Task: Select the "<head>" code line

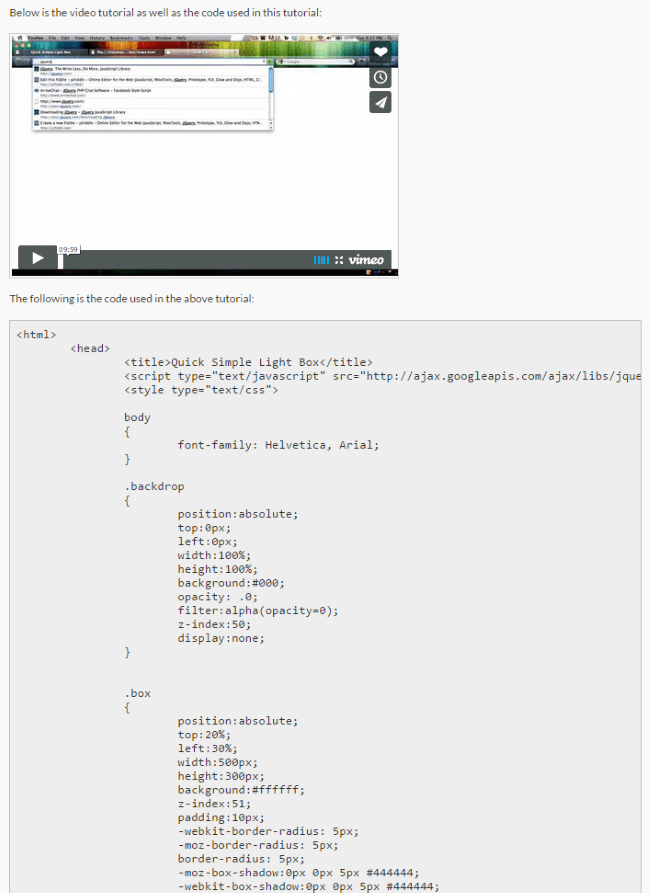Action: pos(90,349)
